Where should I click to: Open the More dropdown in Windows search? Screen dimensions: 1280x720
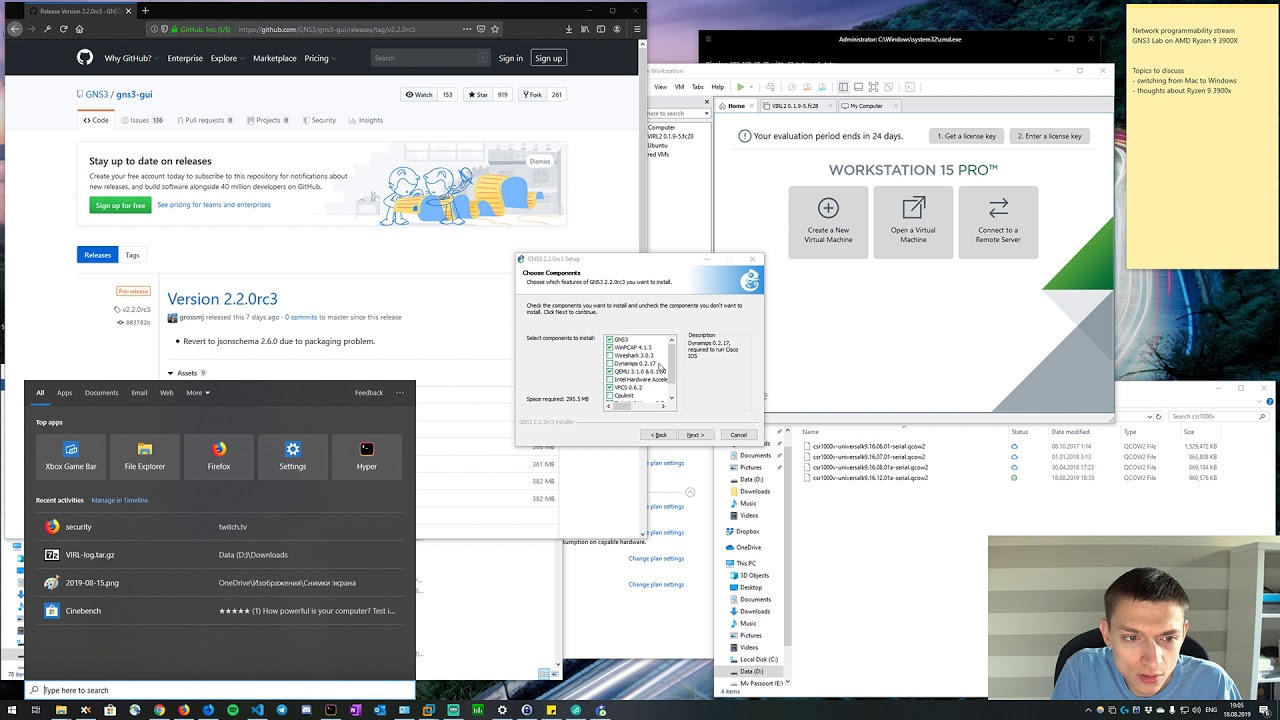(198, 393)
